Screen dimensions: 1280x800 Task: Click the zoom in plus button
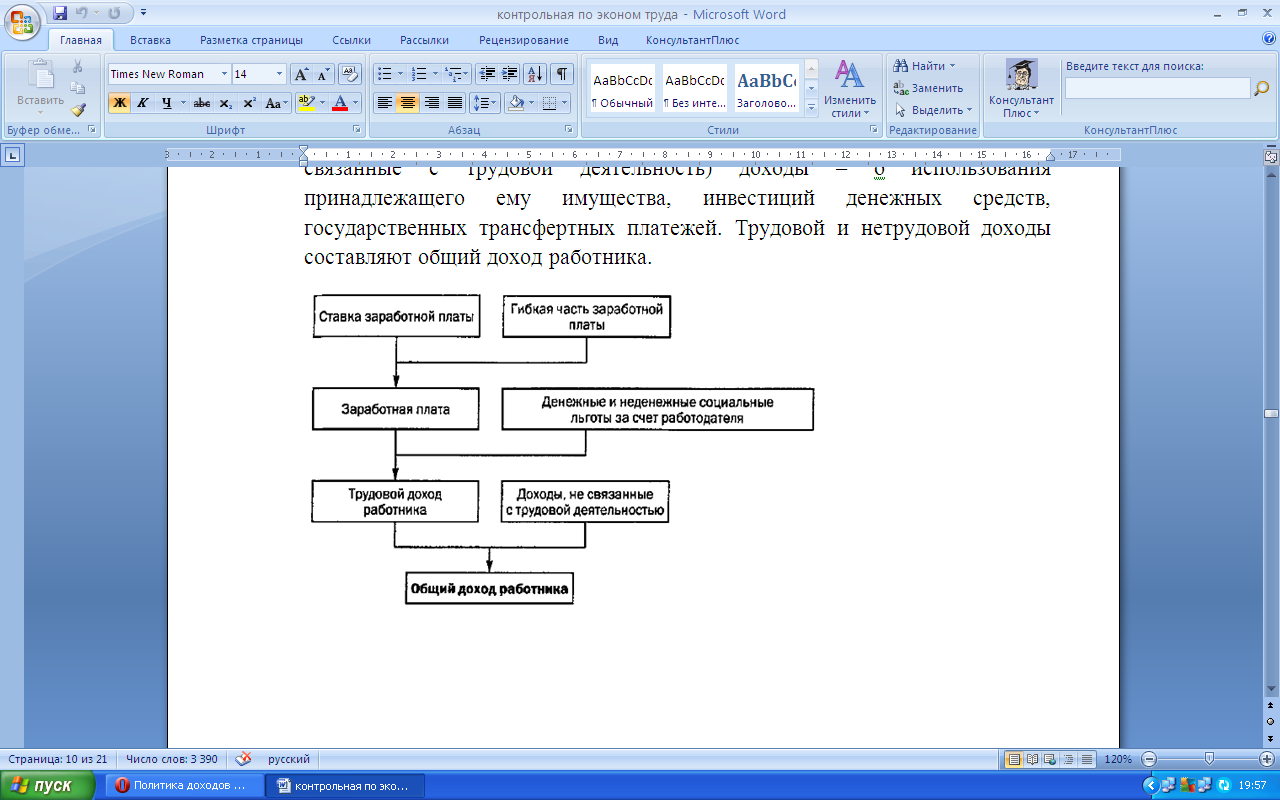click(1267, 759)
